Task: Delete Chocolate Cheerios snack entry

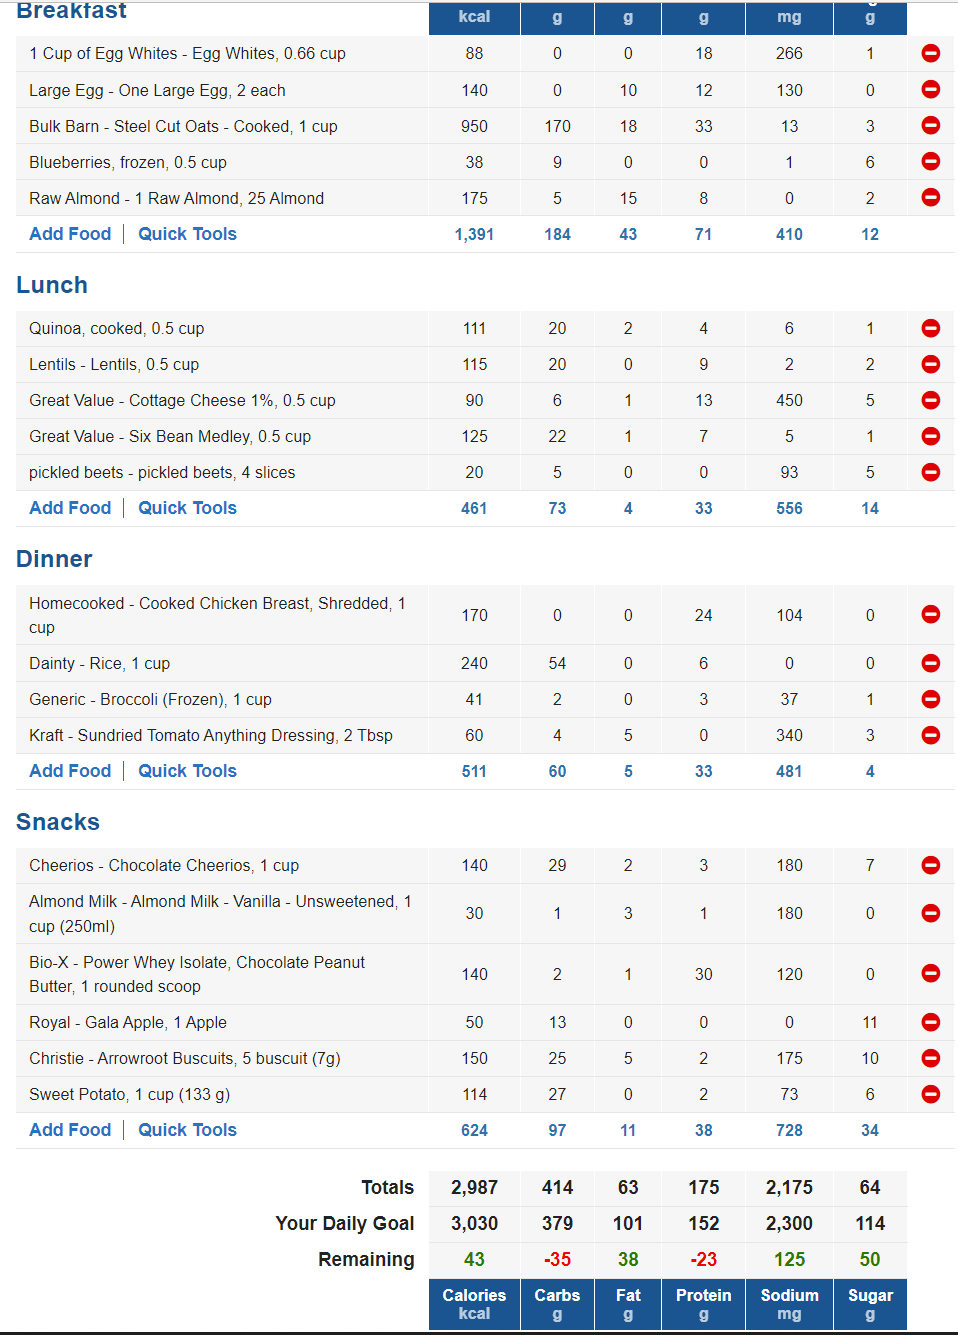Action: tap(930, 865)
